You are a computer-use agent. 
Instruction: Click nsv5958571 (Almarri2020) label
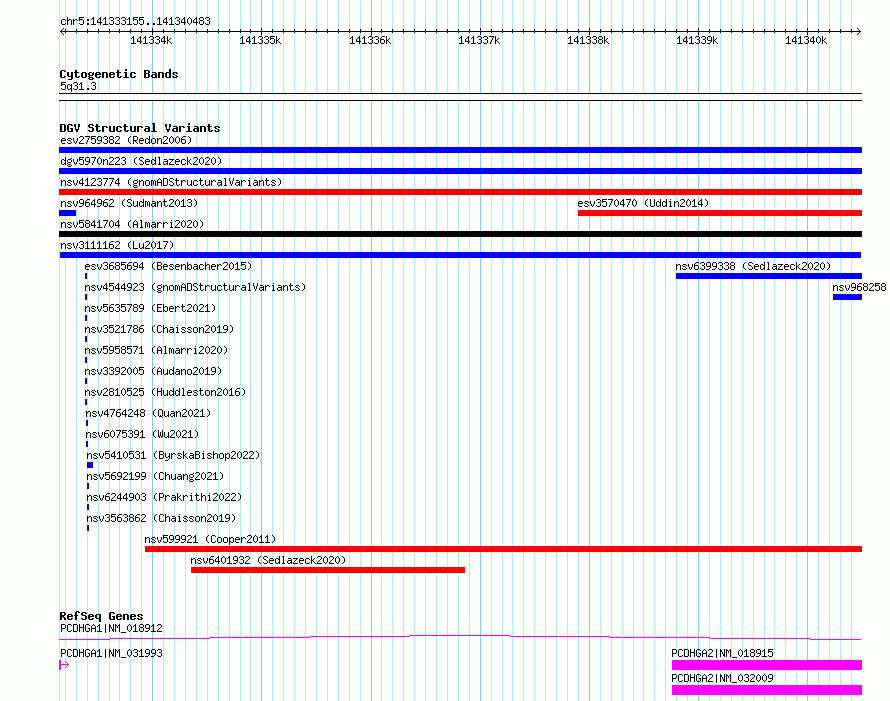point(156,350)
